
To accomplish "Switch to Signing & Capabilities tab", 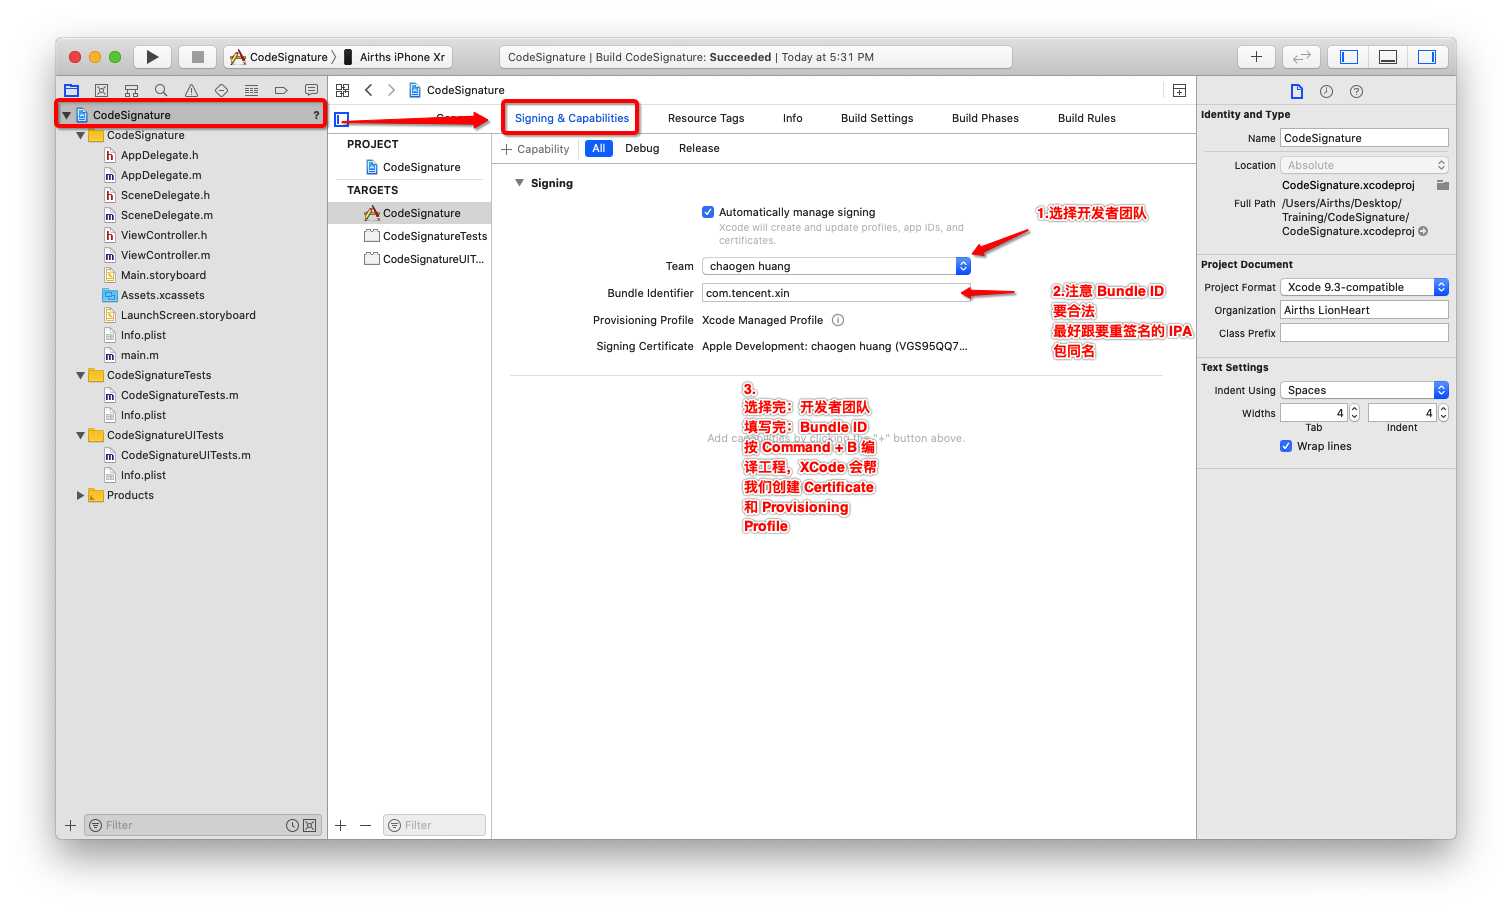I will 572,118.
